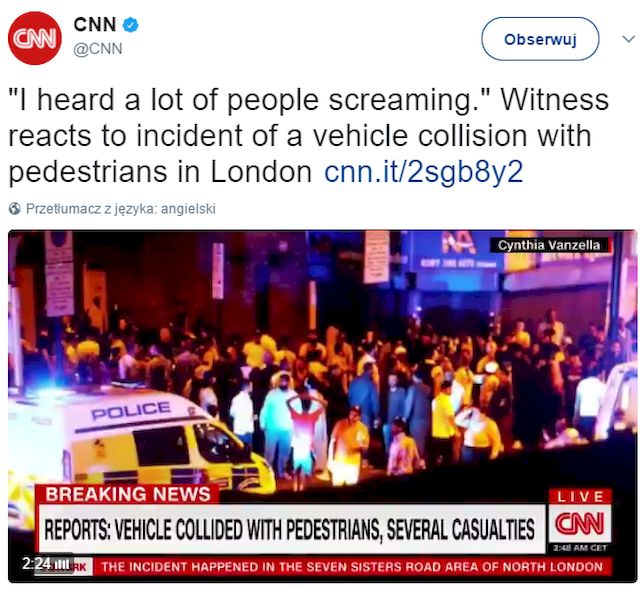Click the blue verified badge icon

point(131,25)
